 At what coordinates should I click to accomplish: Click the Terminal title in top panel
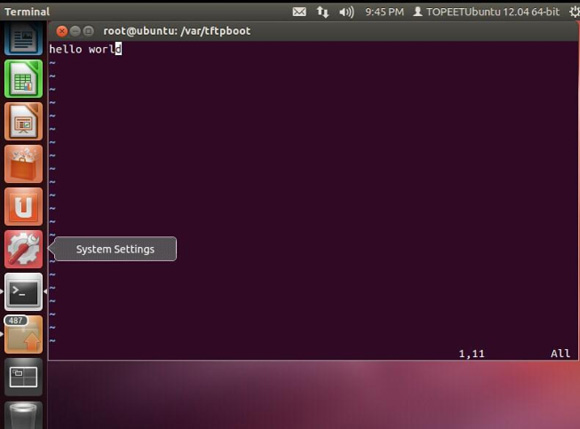coord(27,12)
